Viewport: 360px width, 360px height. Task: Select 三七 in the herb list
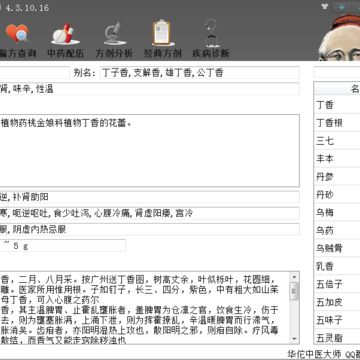(337, 141)
